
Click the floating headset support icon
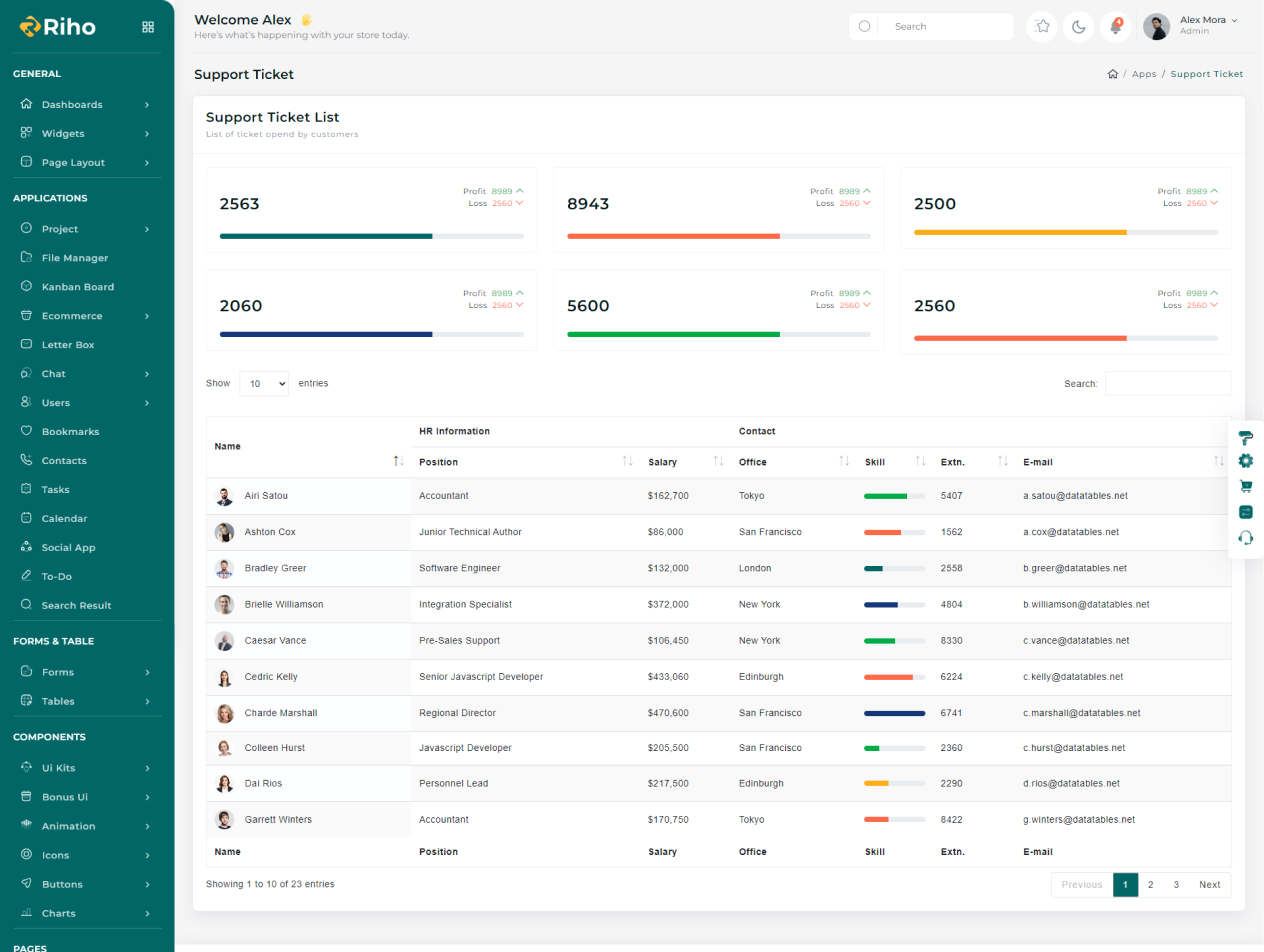pyautogui.click(x=1245, y=538)
